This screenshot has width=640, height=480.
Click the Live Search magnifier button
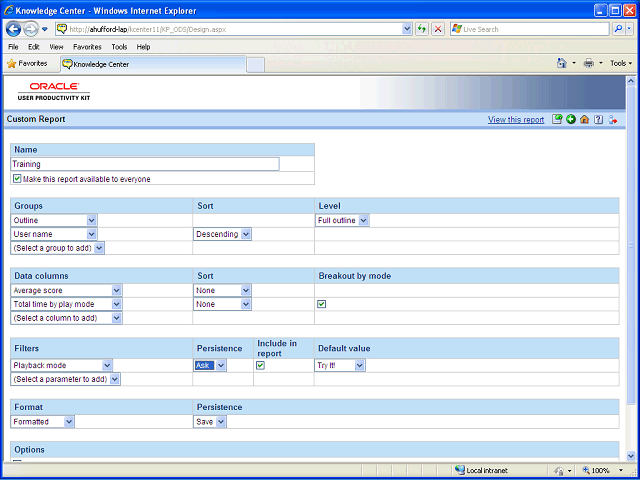[618, 29]
